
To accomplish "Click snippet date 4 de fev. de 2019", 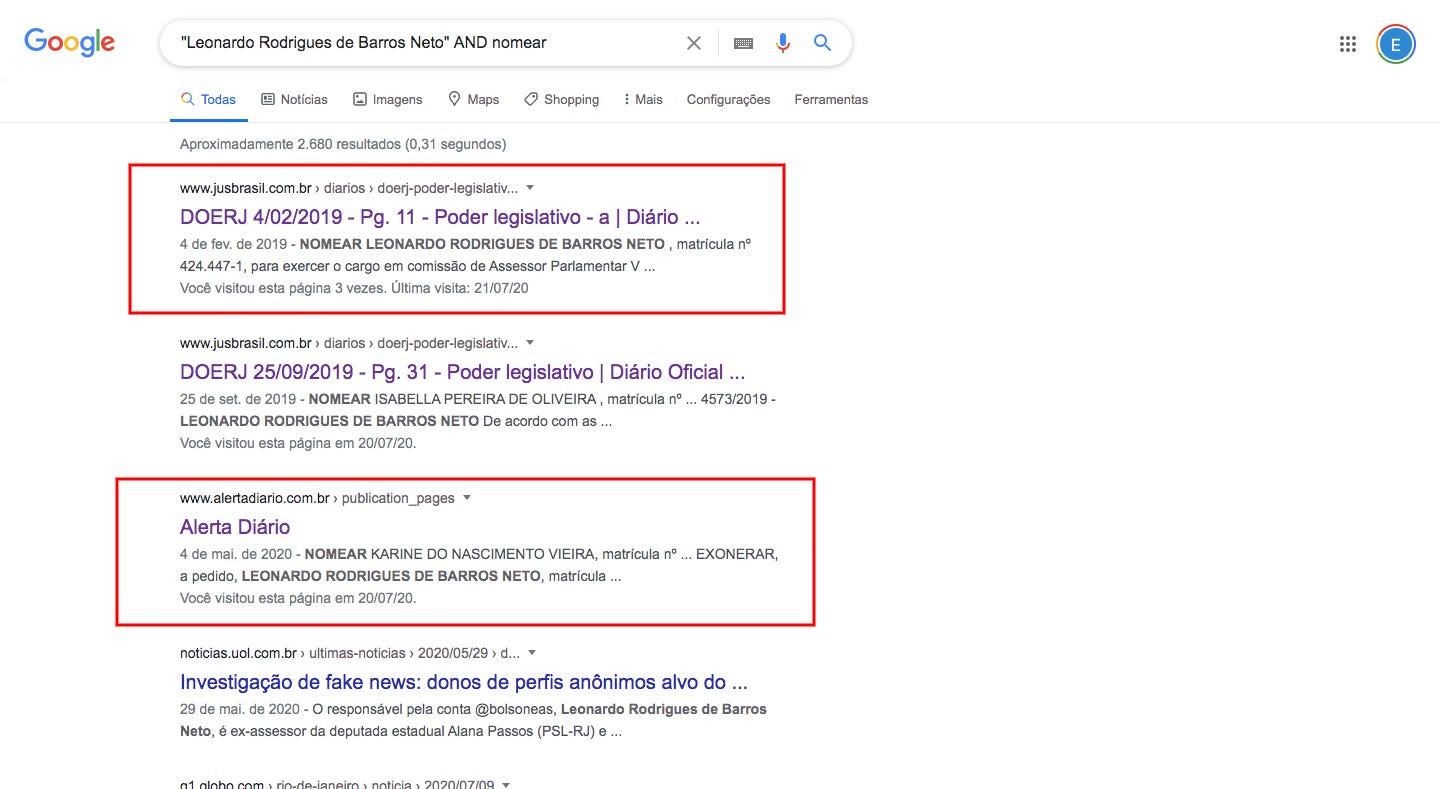I will (x=234, y=244).
